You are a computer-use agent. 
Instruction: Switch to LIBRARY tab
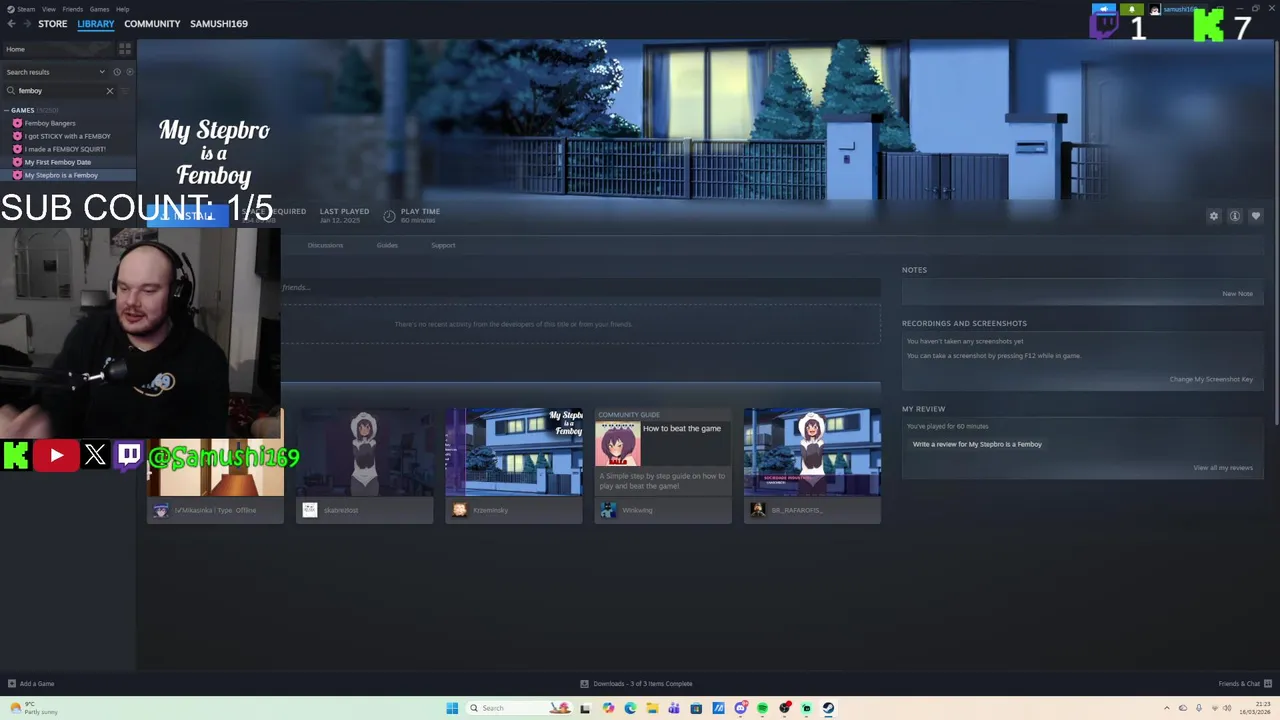coord(96,24)
